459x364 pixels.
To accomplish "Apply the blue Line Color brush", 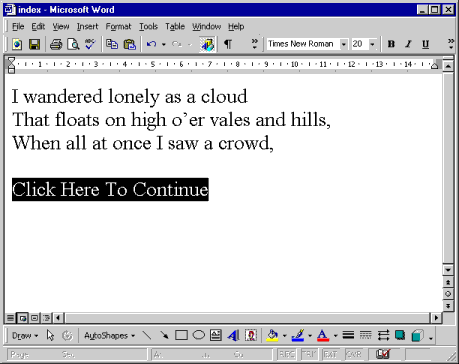I will pyautogui.click(x=298, y=335).
